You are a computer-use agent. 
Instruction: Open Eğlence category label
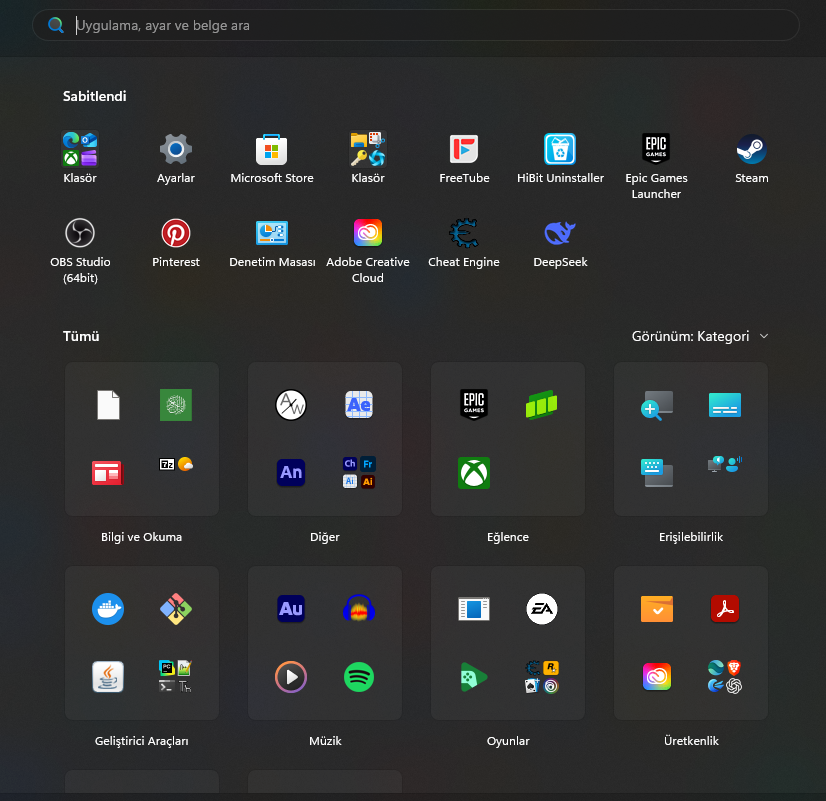(508, 537)
